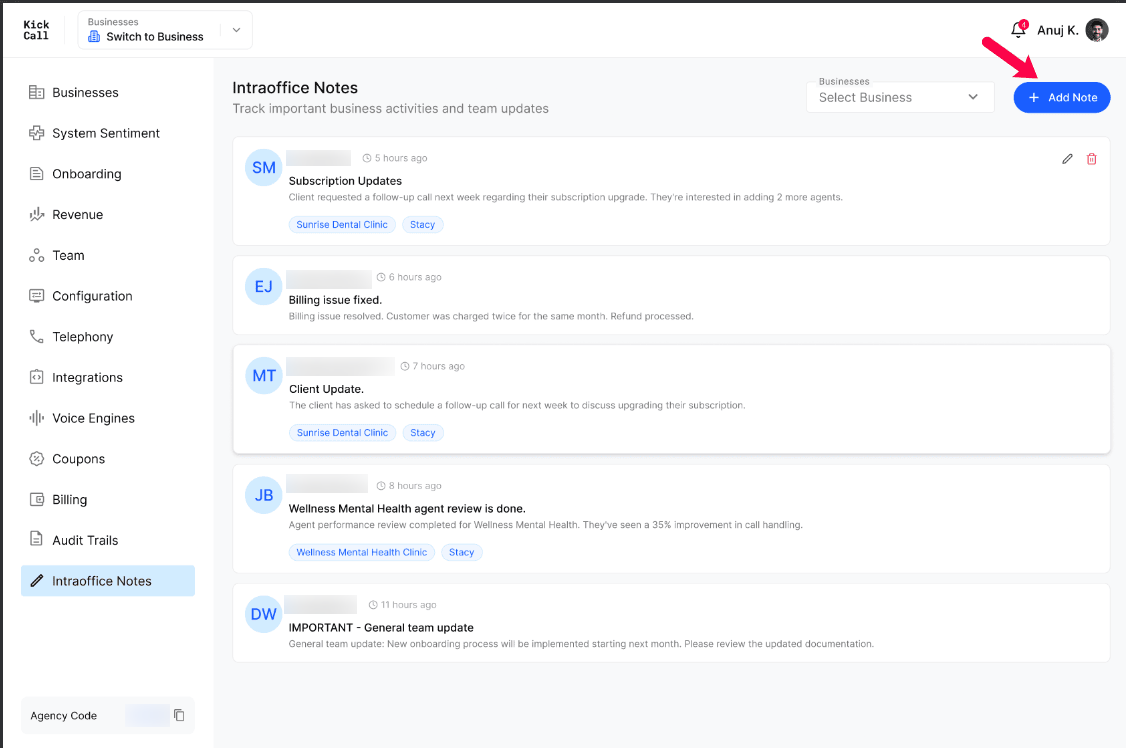Click the Subscription Updates note title
The width and height of the screenshot is (1126, 748).
coord(345,181)
